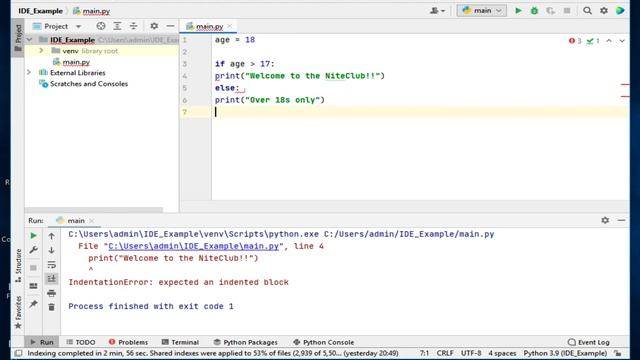Collapse all in the Project panel
This screenshot has height=360, width=640.
(x=133, y=26)
